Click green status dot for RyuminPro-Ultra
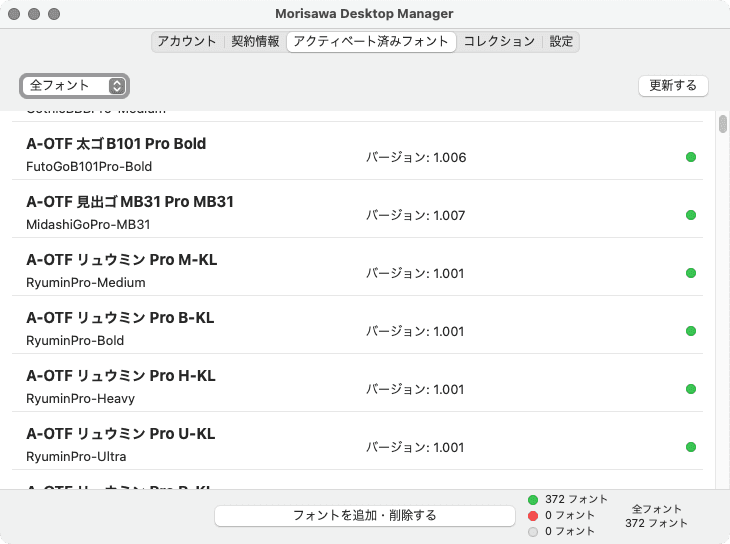The image size is (730, 544). click(691, 447)
